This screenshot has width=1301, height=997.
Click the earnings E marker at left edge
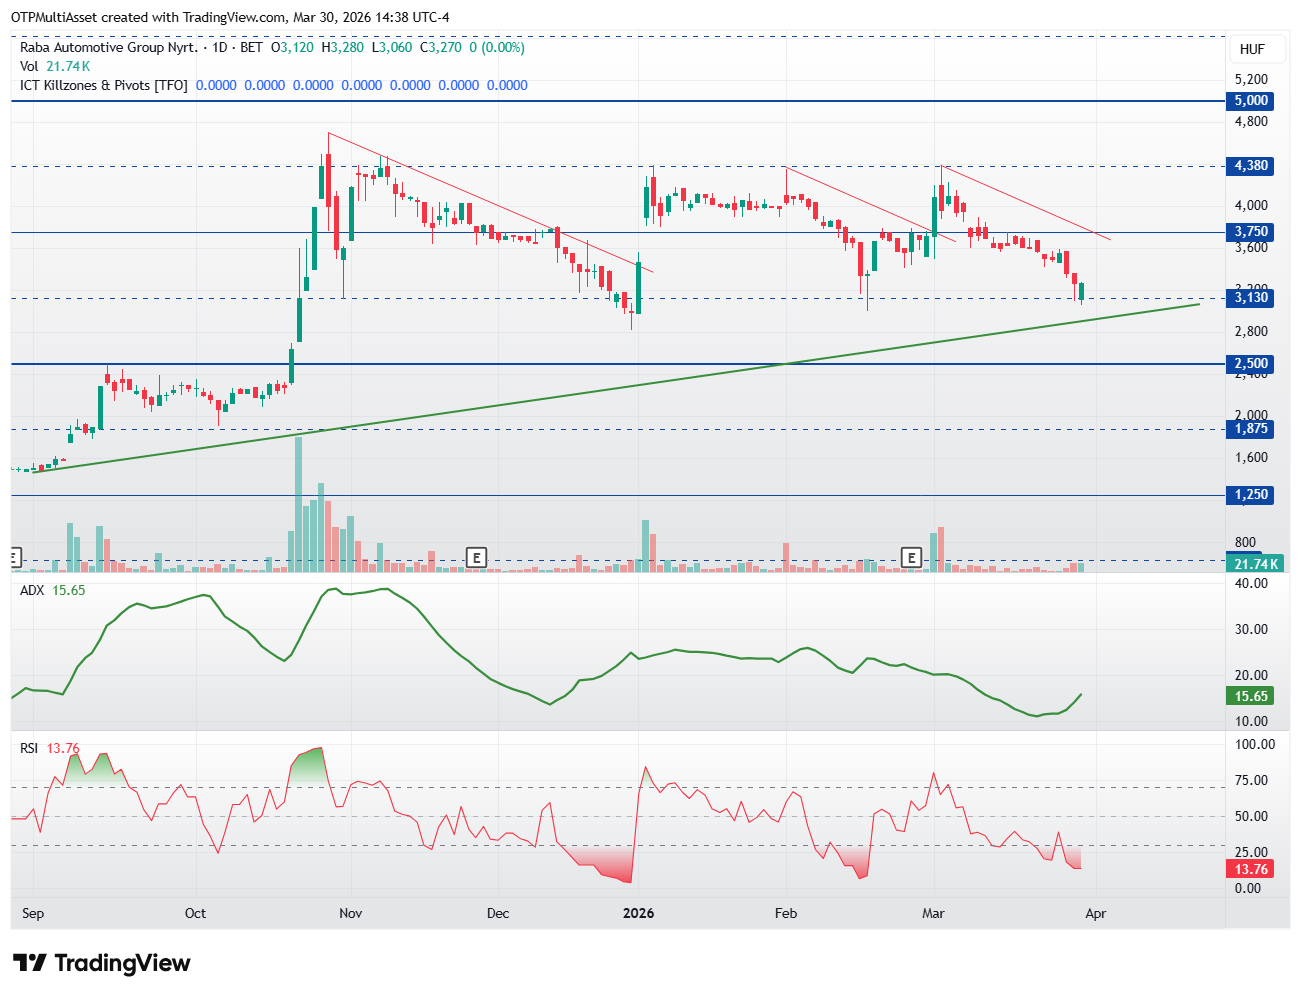pyautogui.click(x=15, y=557)
